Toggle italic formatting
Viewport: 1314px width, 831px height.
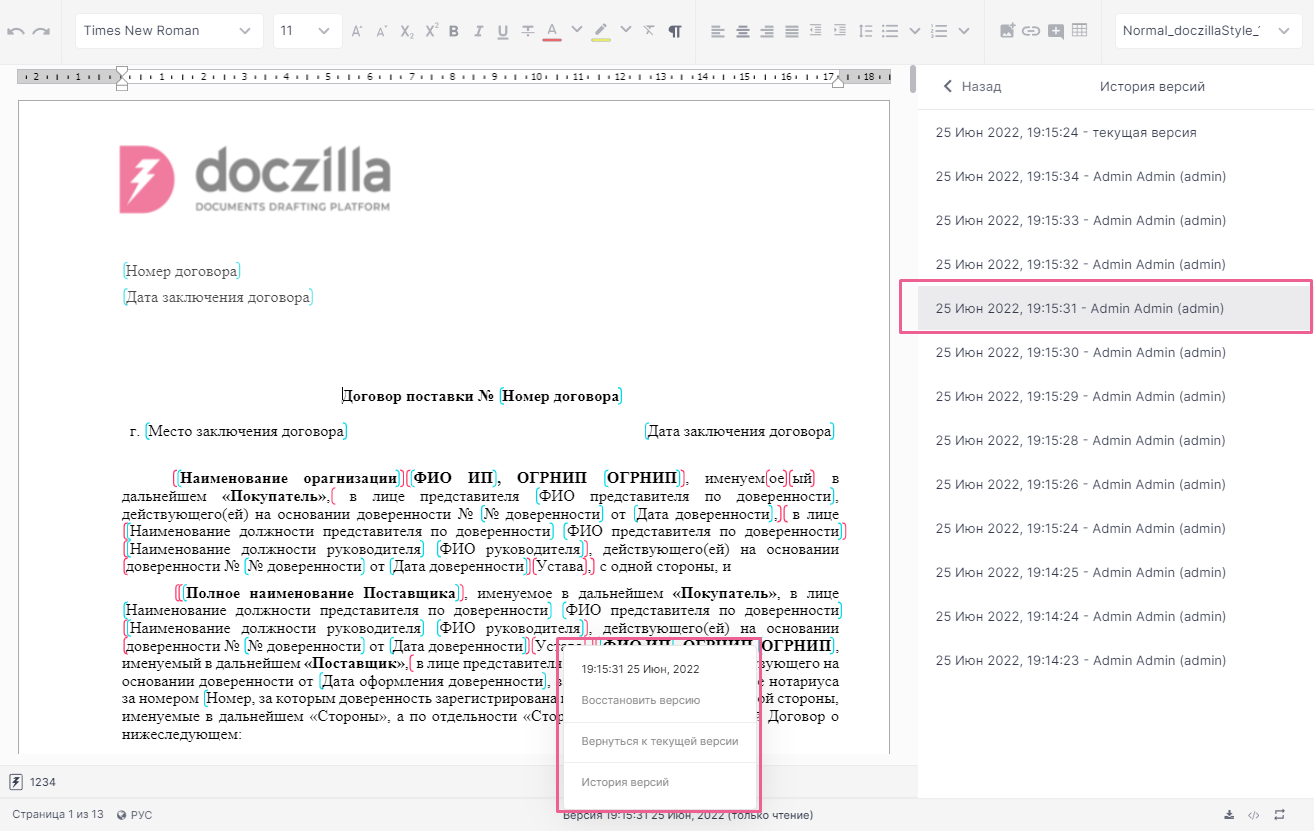[478, 31]
